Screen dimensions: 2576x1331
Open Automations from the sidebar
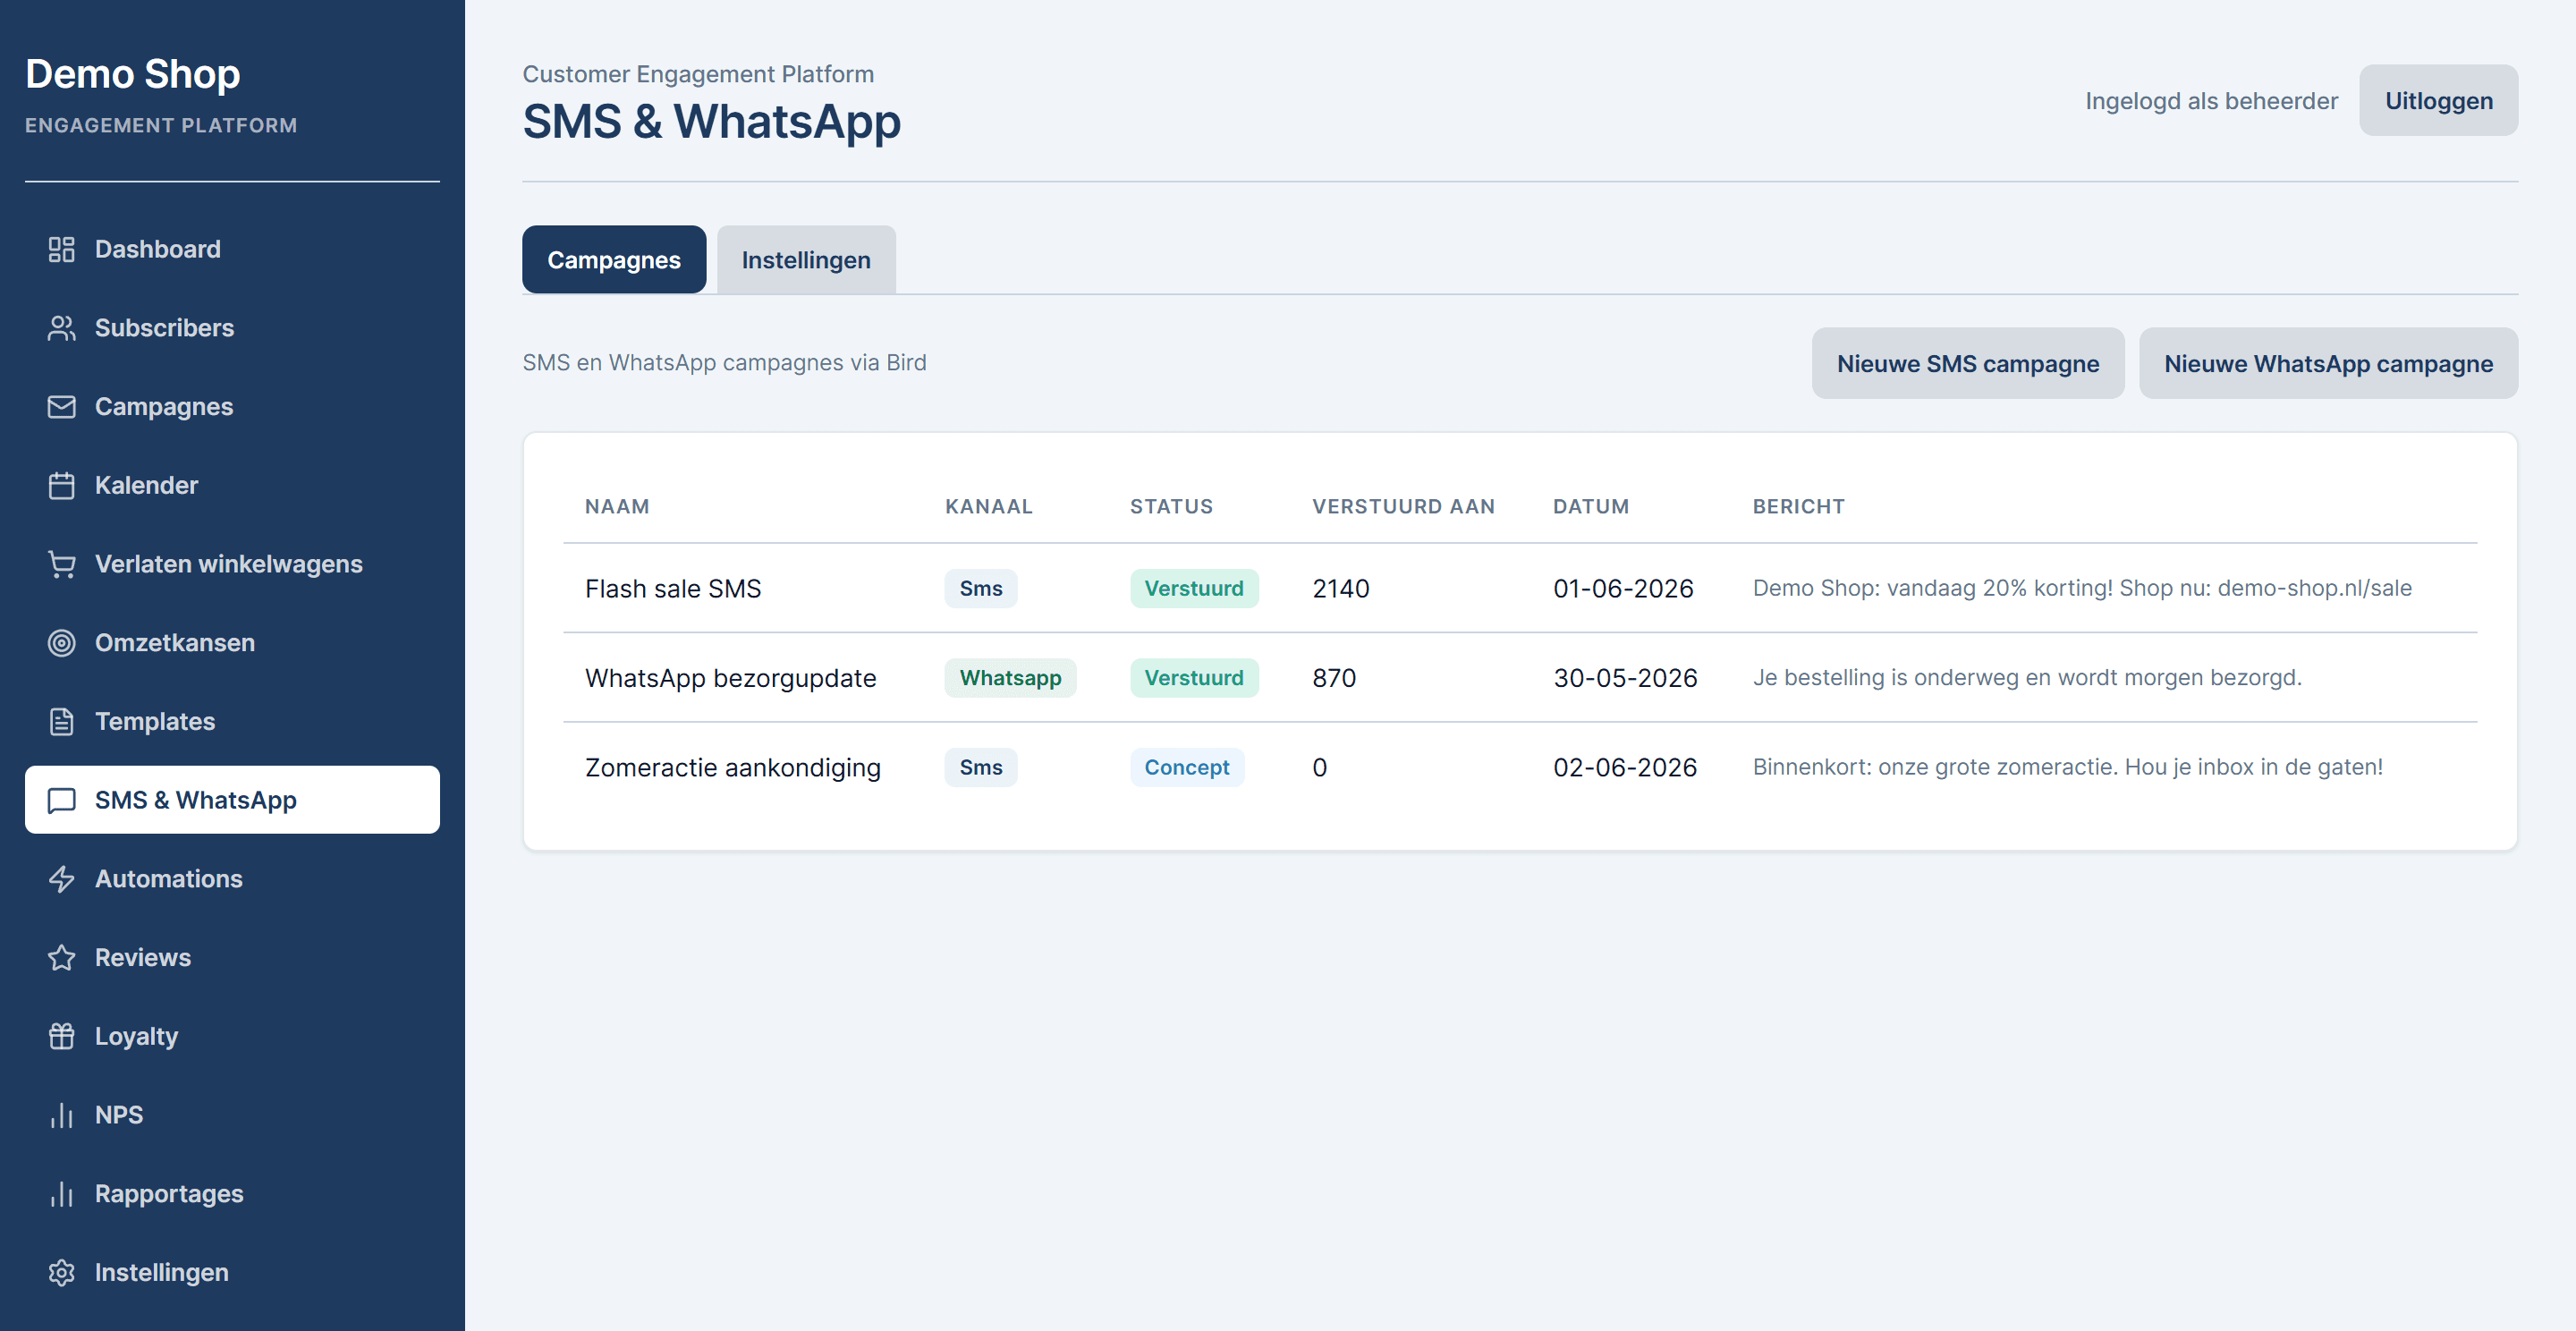tap(232, 879)
